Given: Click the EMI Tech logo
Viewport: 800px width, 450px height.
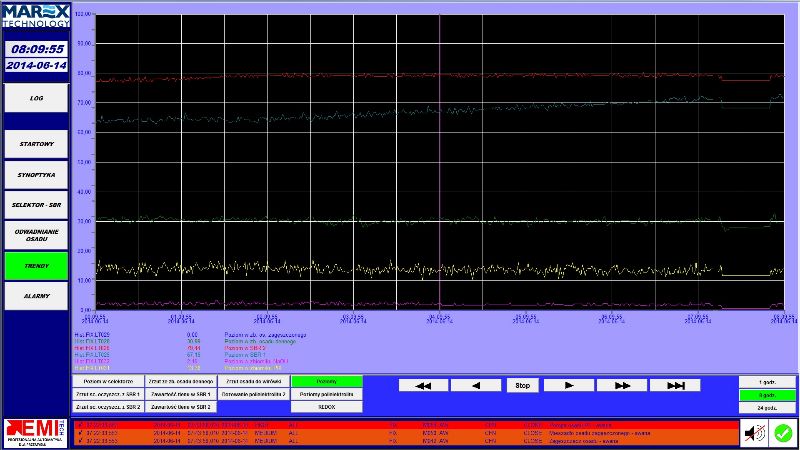Looking at the screenshot, I should coord(35,432).
